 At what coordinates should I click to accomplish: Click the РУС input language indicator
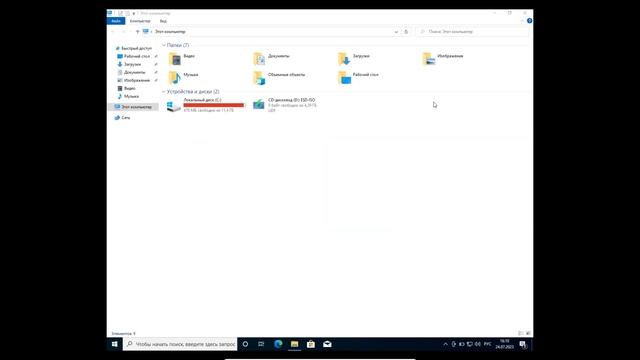487,344
